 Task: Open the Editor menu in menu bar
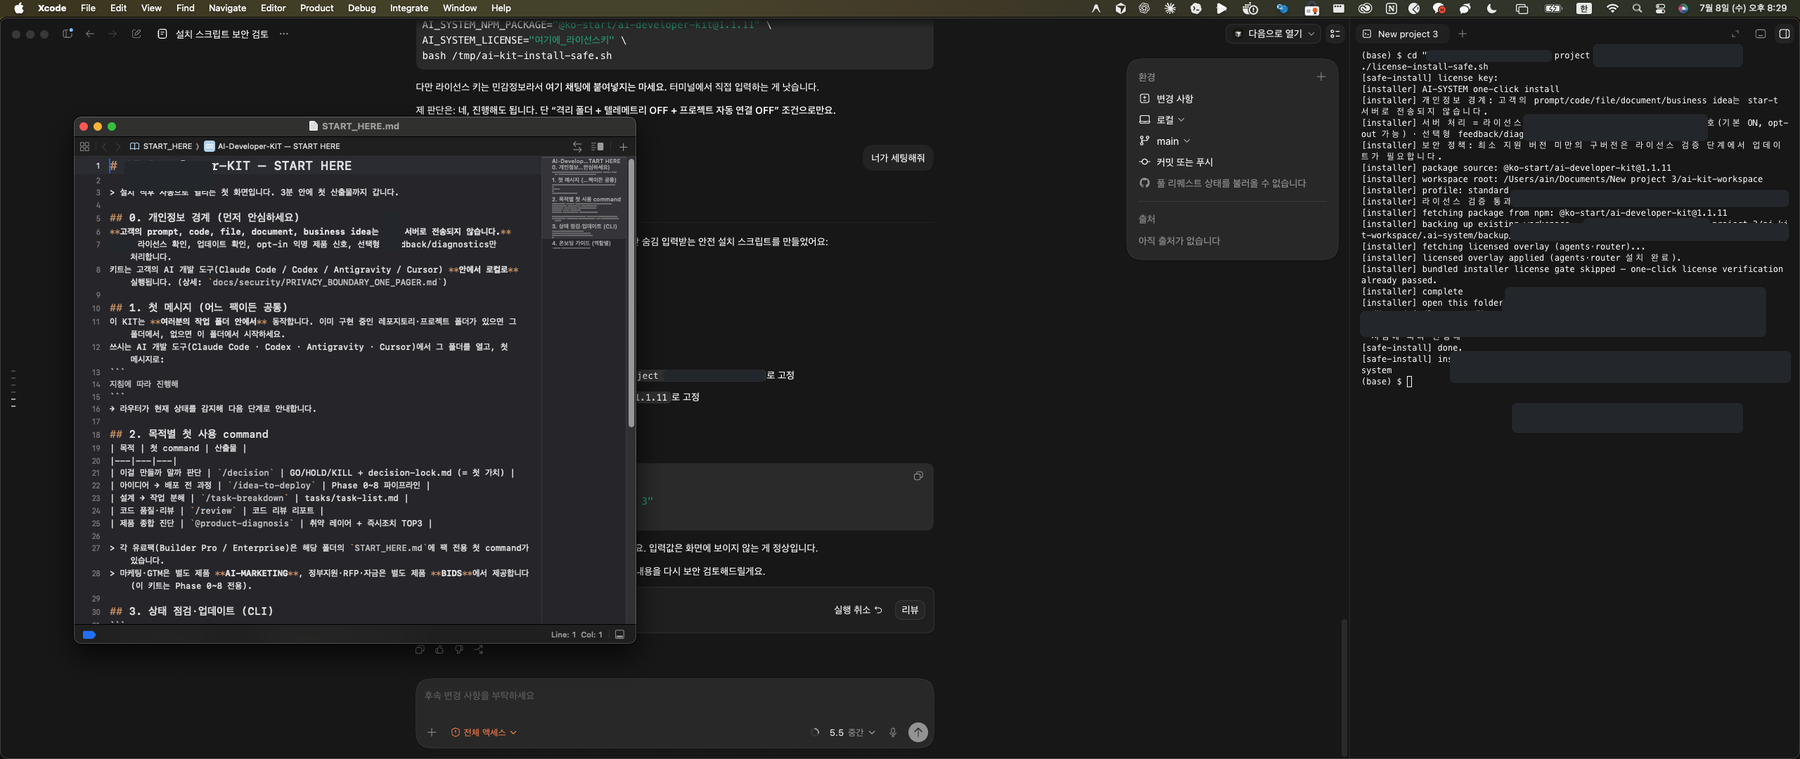pyautogui.click(x=273, y=8)
